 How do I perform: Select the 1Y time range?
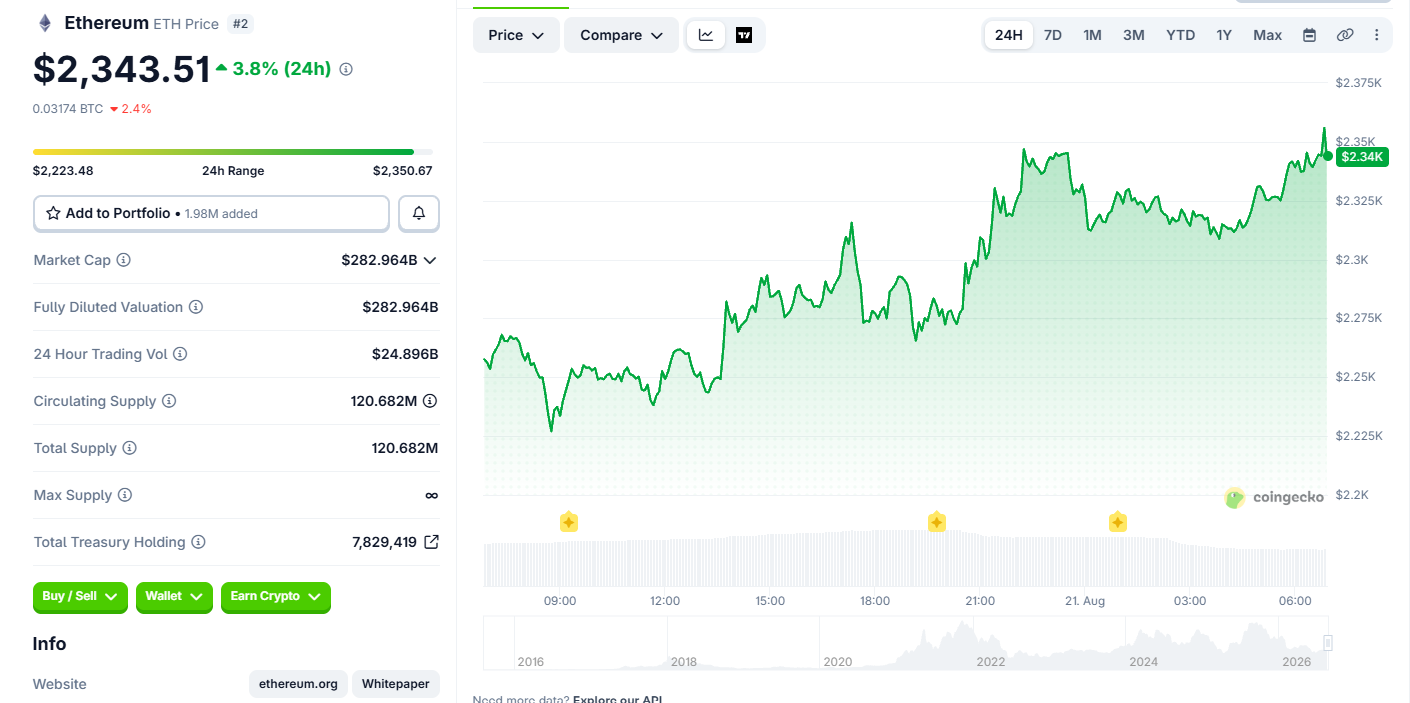(x=1224, y=35)
